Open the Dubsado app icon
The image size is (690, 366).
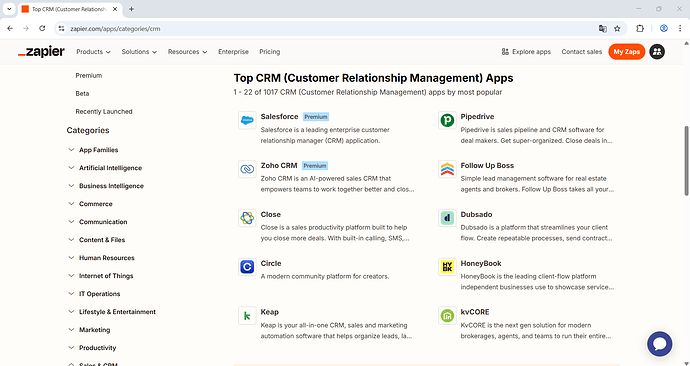447,218
